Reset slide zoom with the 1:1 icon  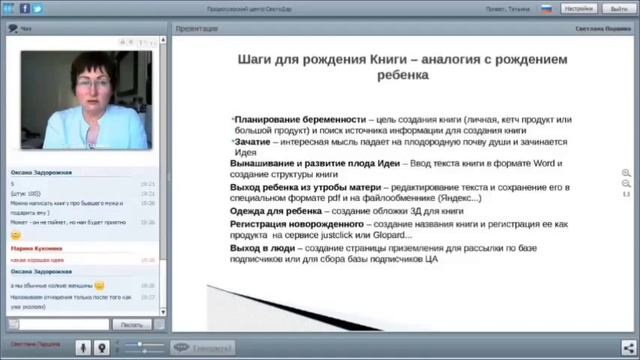(626, 194)
